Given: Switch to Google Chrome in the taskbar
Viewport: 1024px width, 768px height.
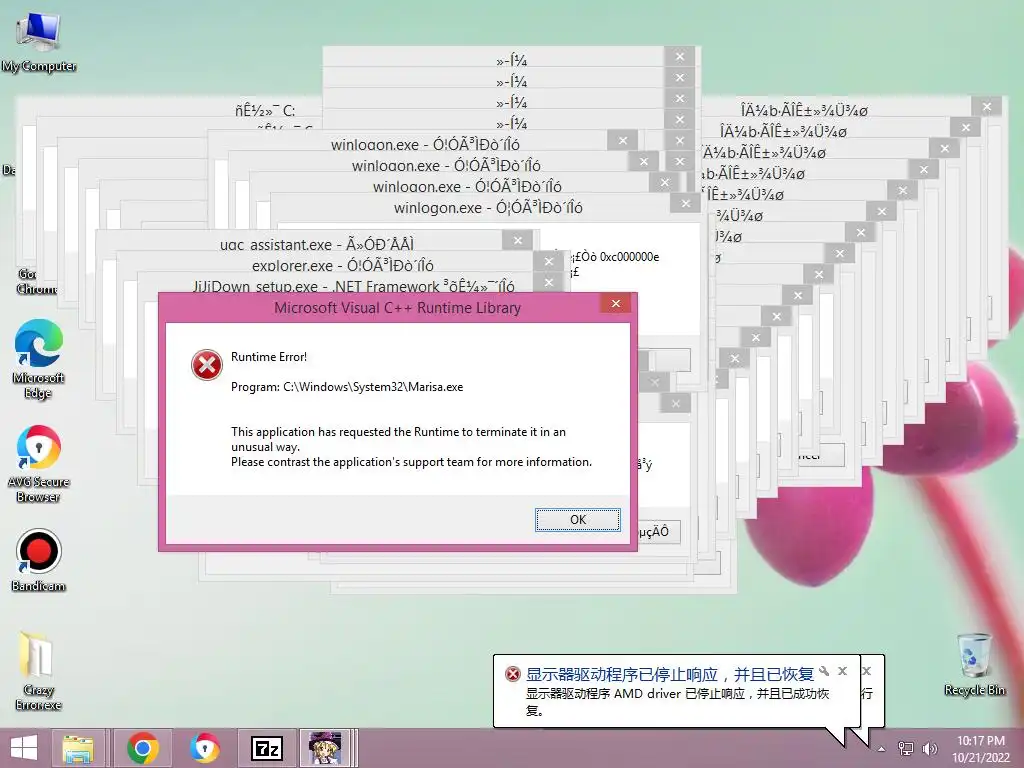Looking at the screenshot, I should click(143, 748).
